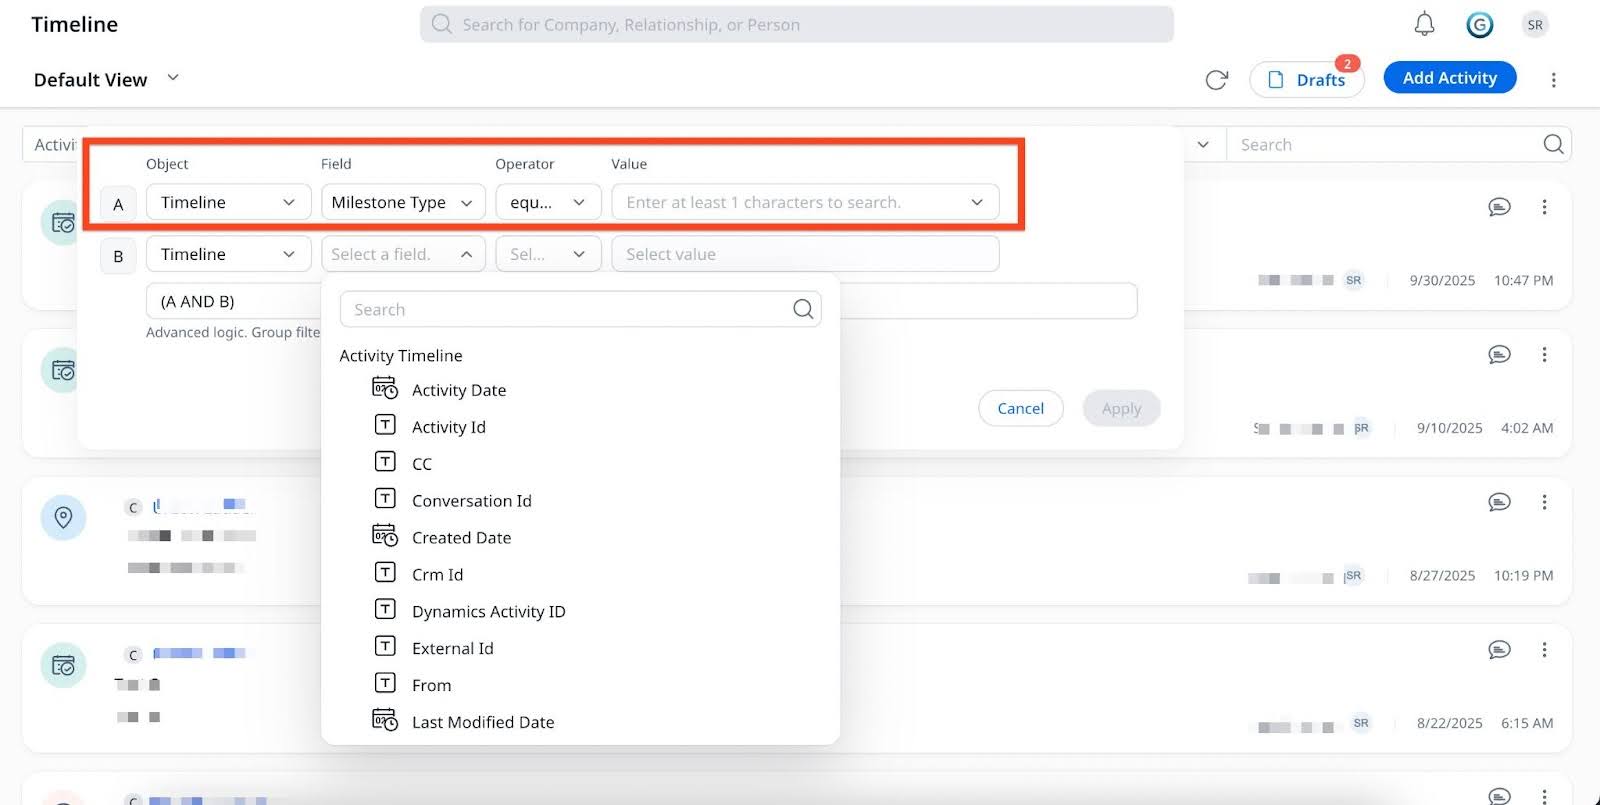Click the filter row A label
This screenshot has width=1600, height=805.
118,204
